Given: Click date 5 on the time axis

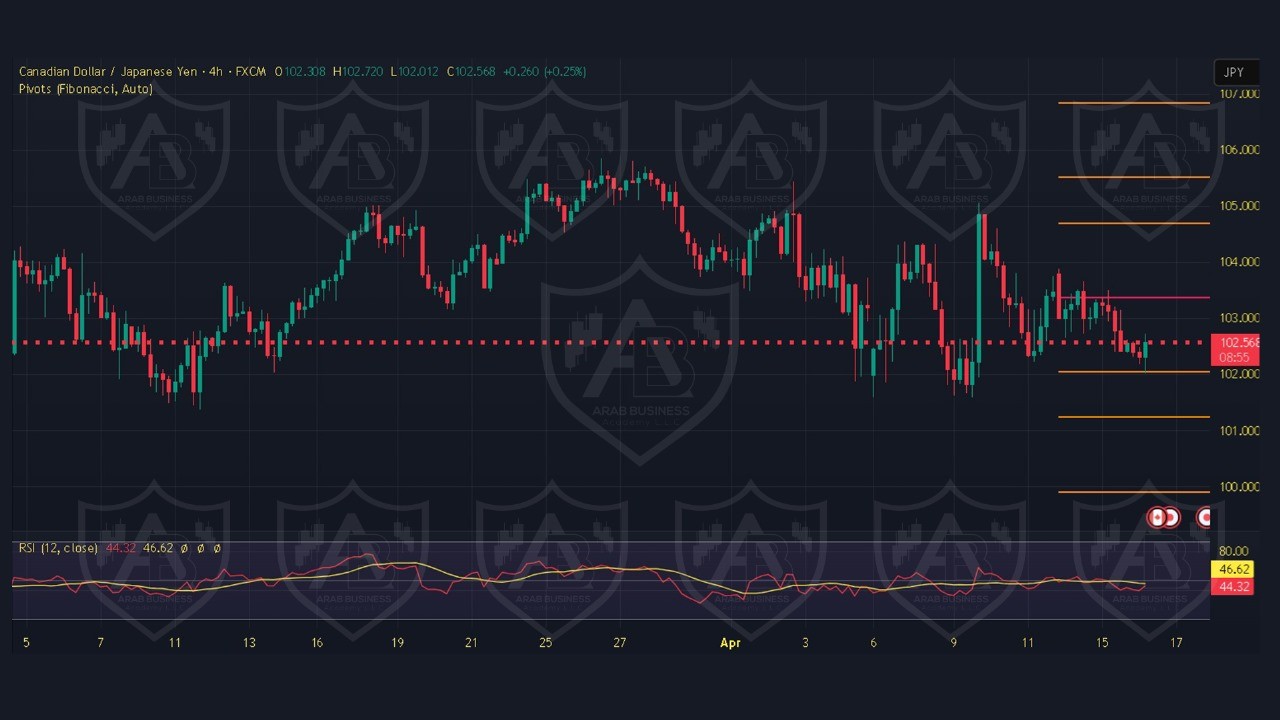Looking at the screenshot, I should (x=26, y=643).
